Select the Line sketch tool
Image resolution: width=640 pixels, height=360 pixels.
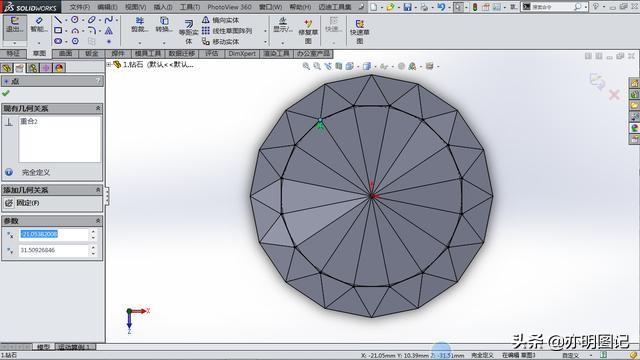pos(58,20)
